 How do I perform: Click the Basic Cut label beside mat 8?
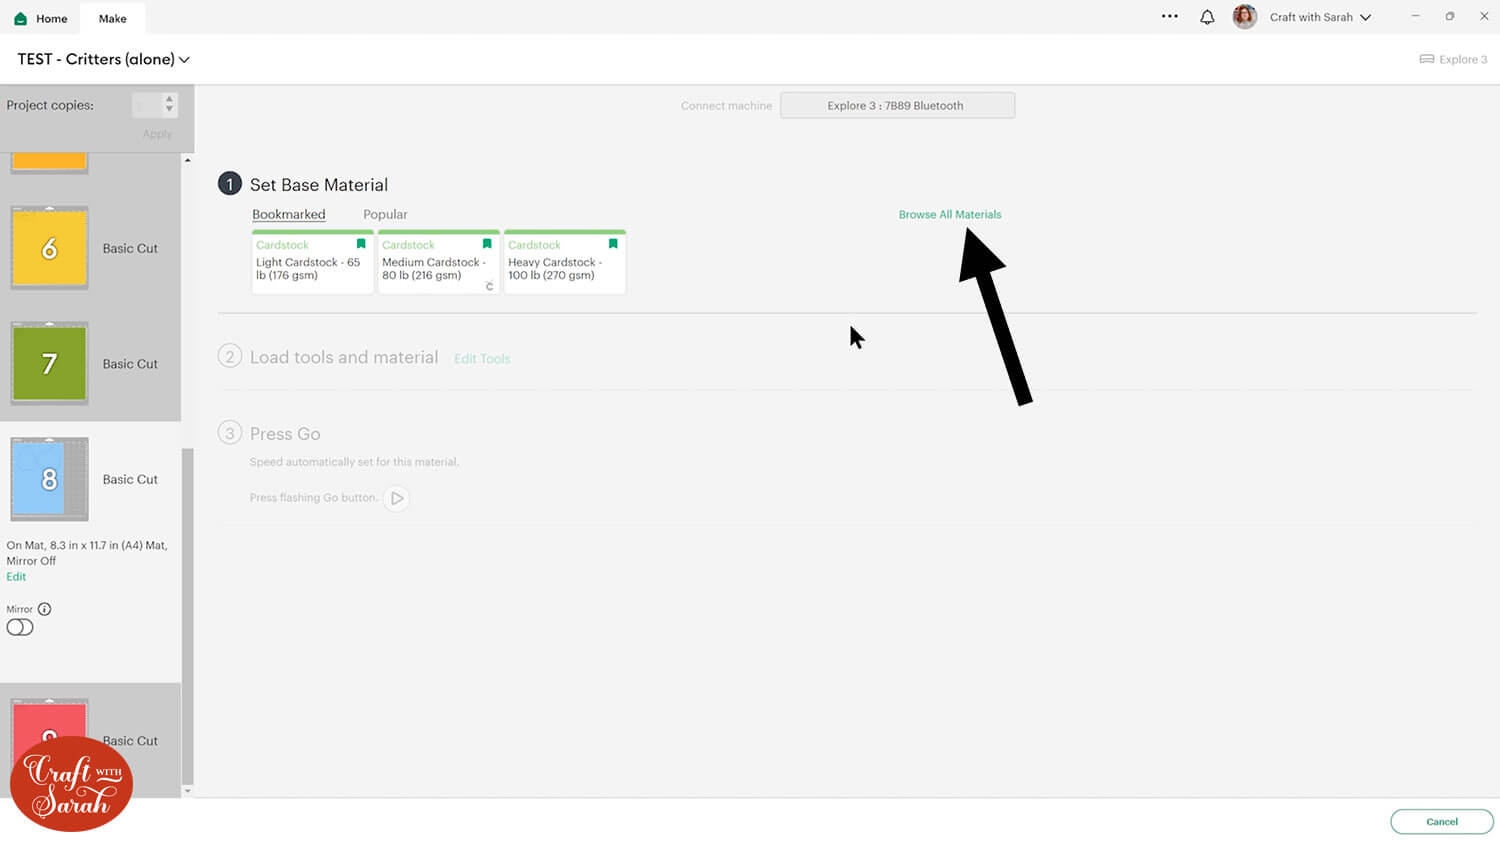click(130, 480)
